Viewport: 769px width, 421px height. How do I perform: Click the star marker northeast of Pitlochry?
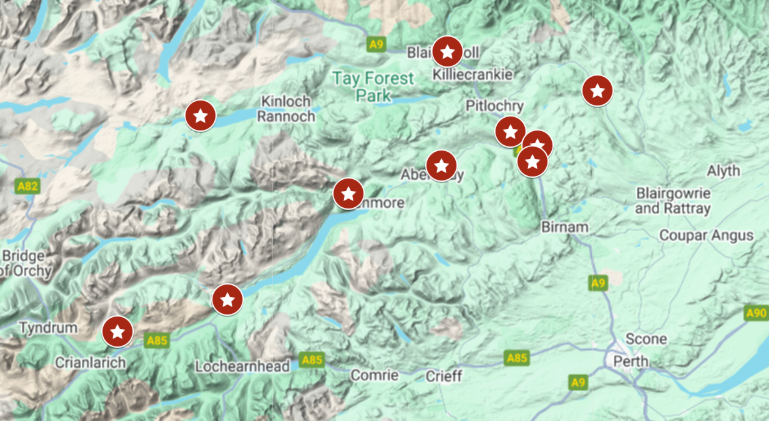click(x=597, y=91)
